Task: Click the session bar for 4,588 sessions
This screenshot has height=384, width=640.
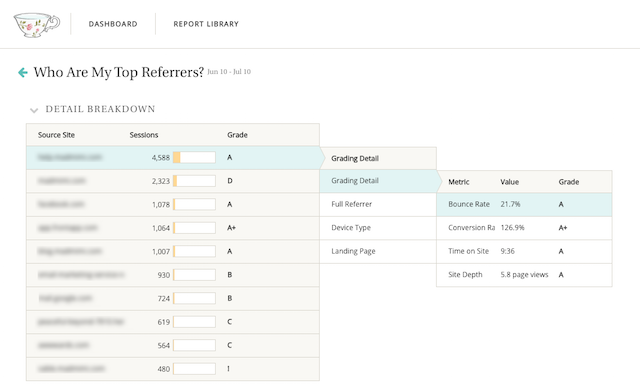Action: coord(194,158)
